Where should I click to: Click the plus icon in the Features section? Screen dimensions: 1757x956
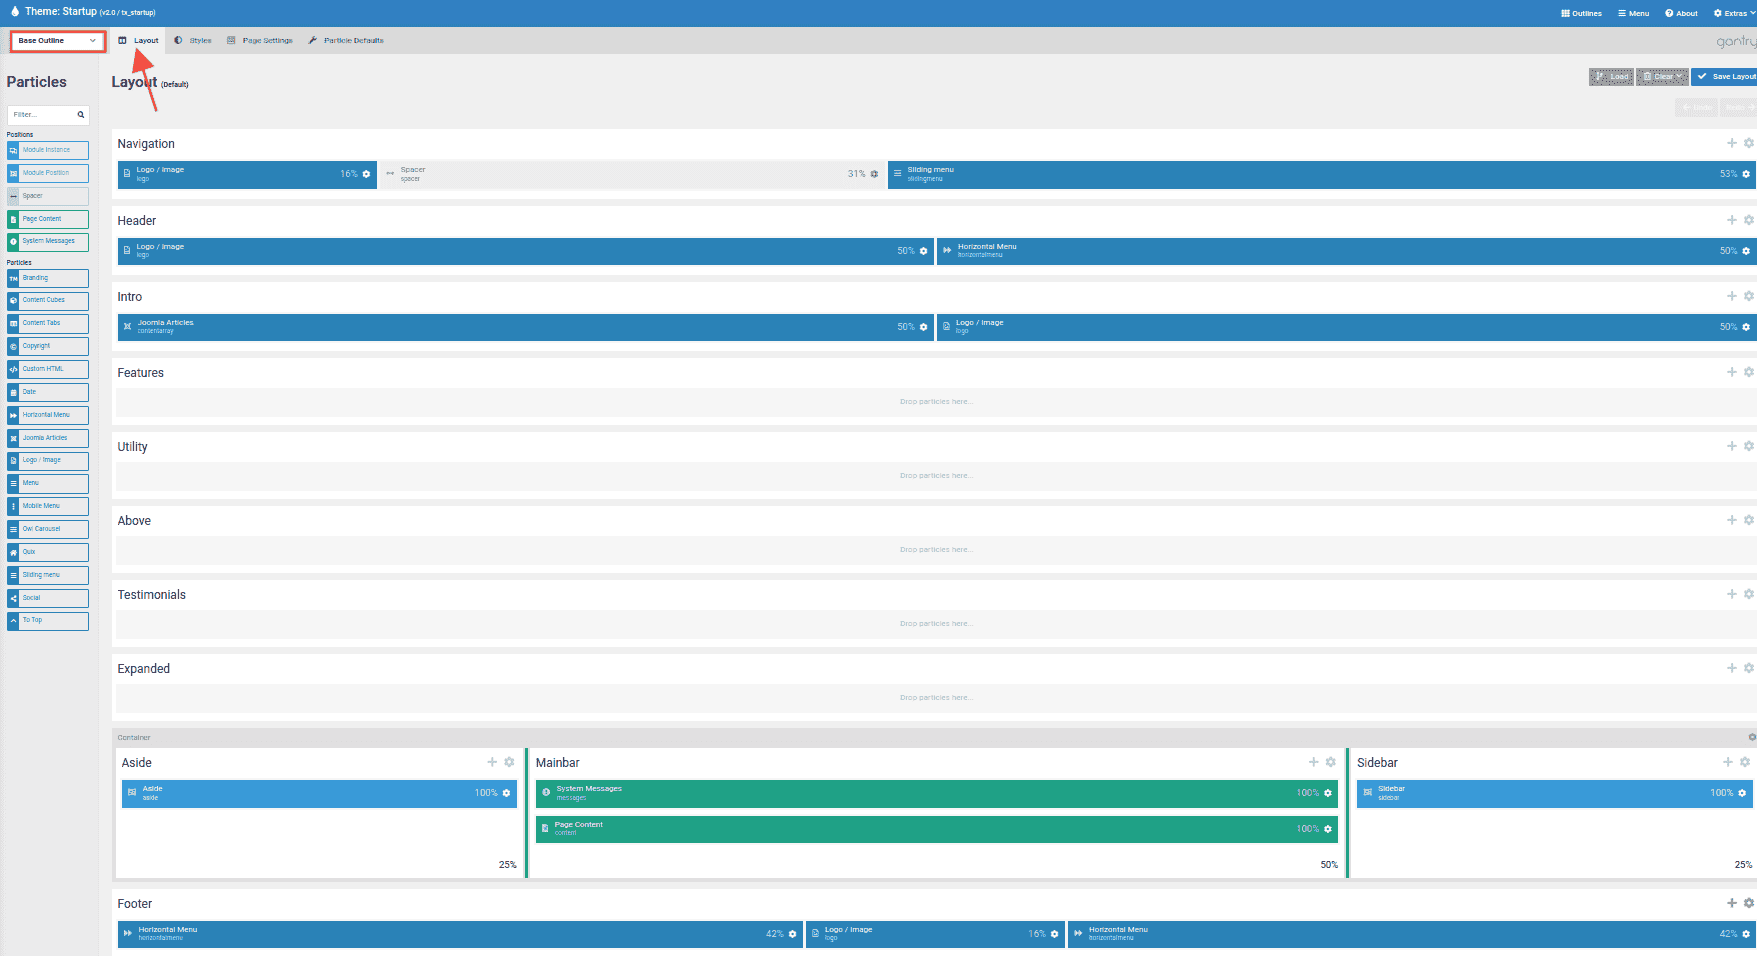click(x=1732, y=372)
